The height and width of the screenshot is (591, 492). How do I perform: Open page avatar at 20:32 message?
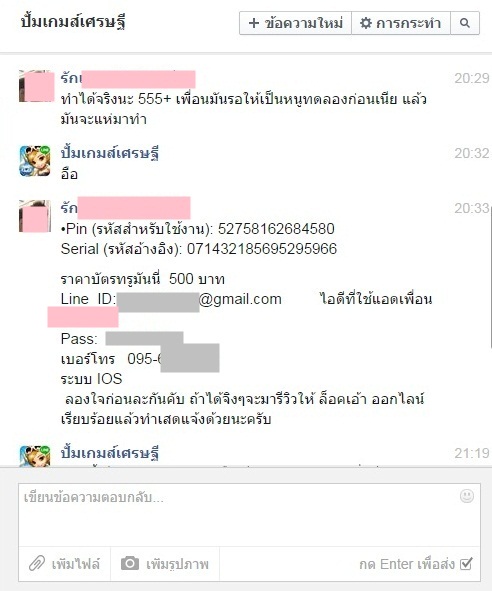35,161
